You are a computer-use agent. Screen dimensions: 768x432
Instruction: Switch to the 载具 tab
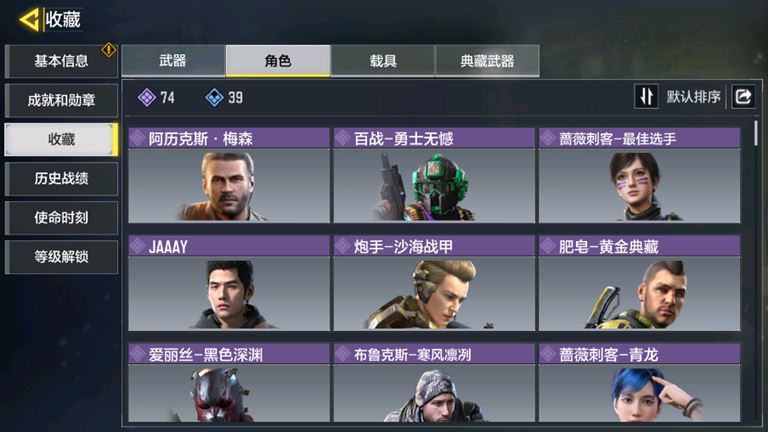point(383,61)
